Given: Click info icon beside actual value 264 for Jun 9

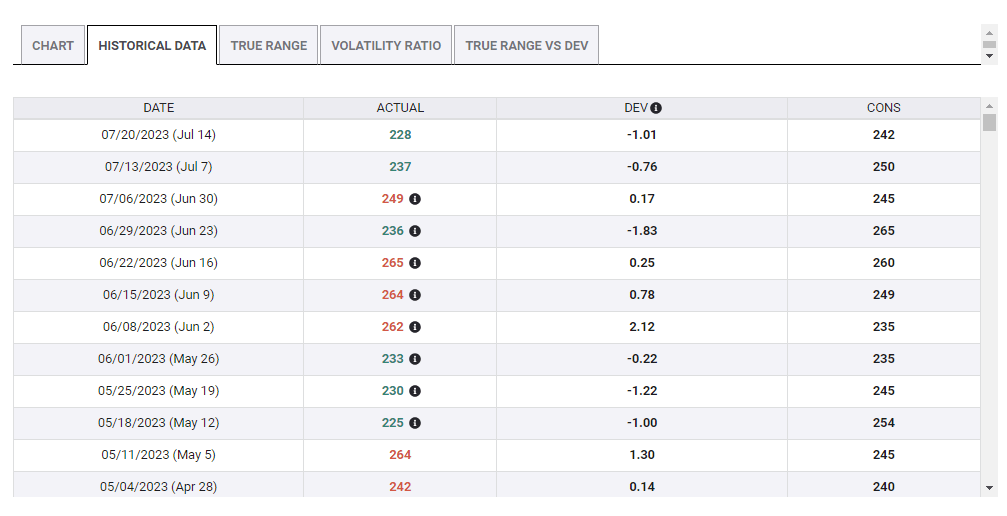Looking at the screenshot, I should [x=415, y=295].
